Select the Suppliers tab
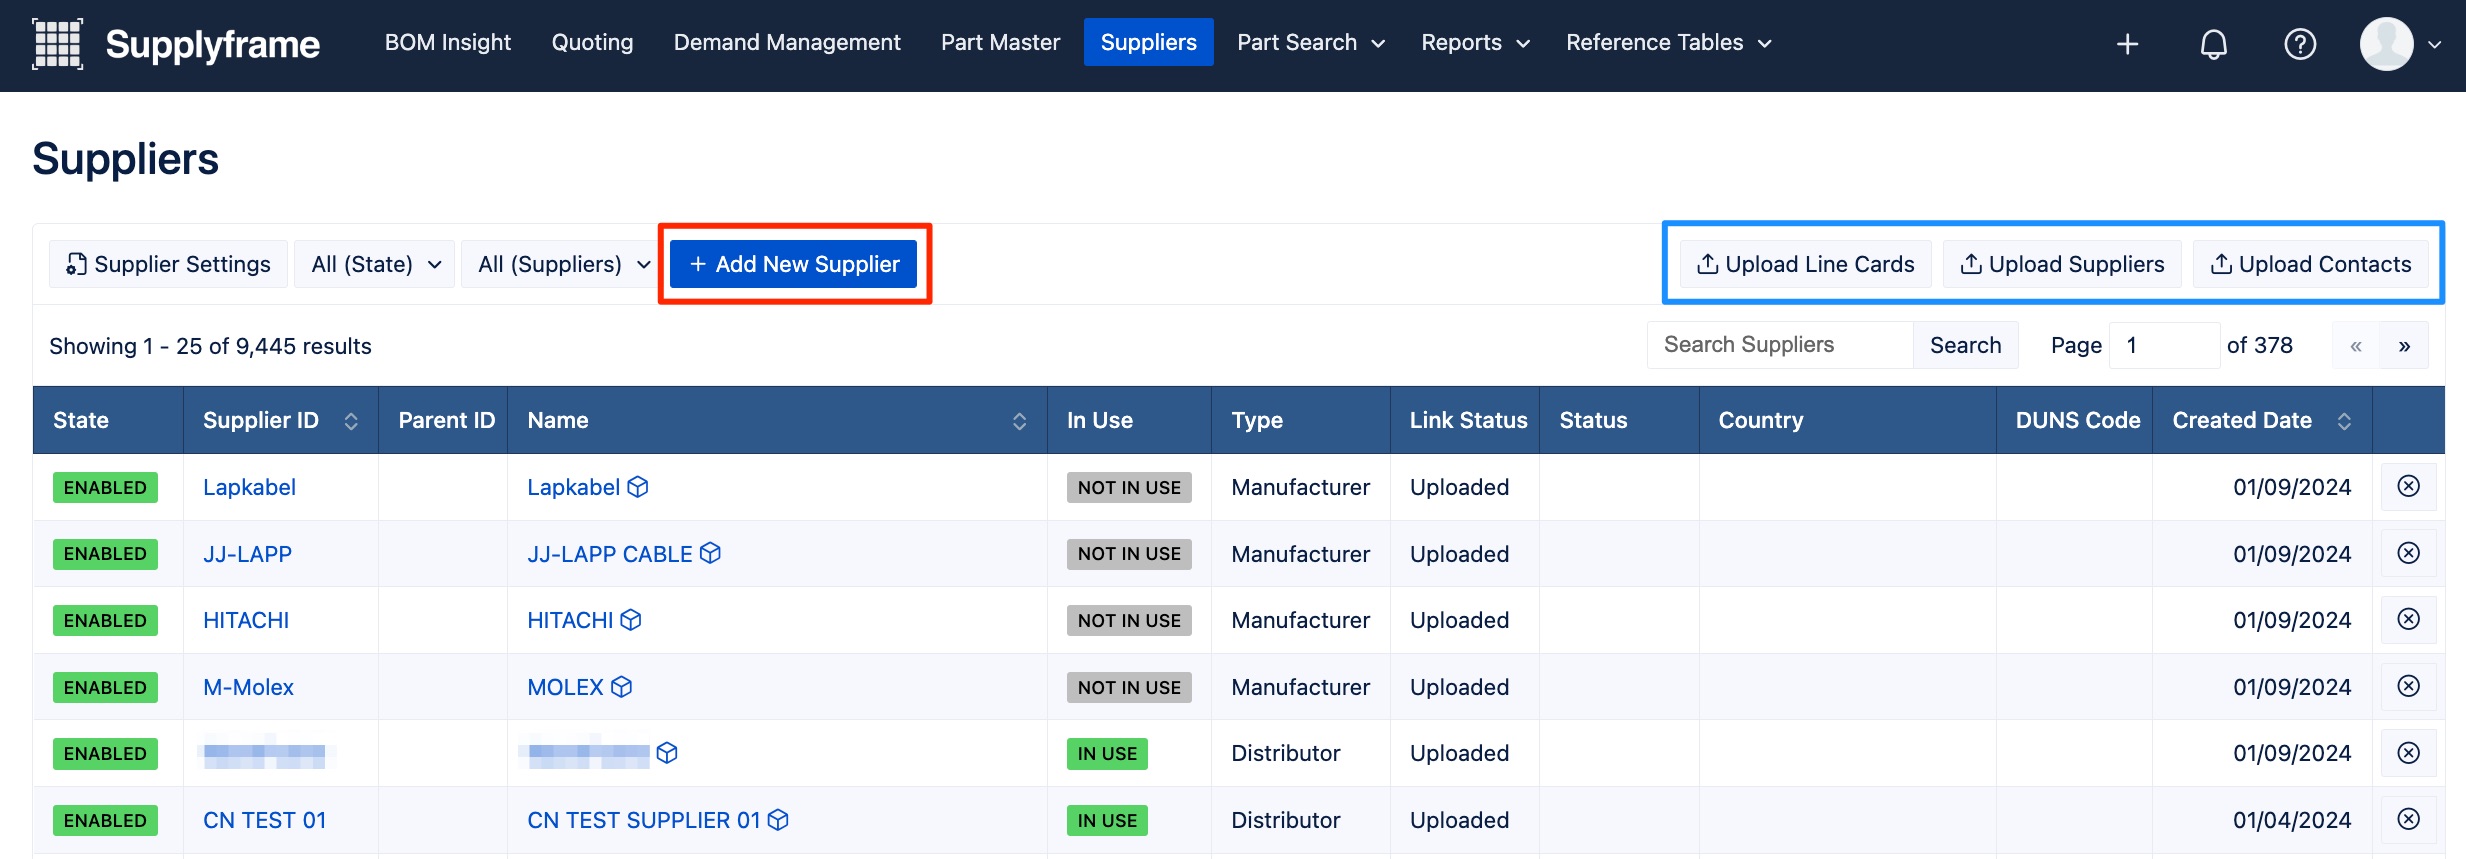Screen dimensions: 2466x859 [x=1148, y=42]
